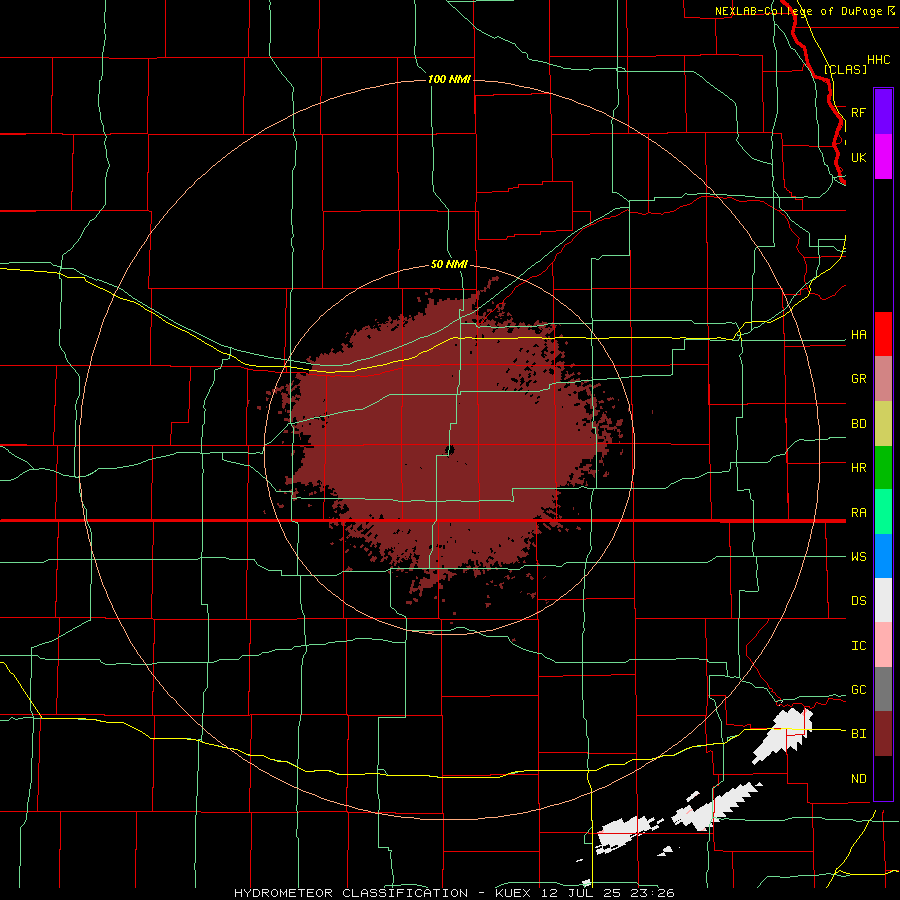Click the DS legend label
Screen dimensions: 900x900
pyautogui.click(x=858, y=601)
